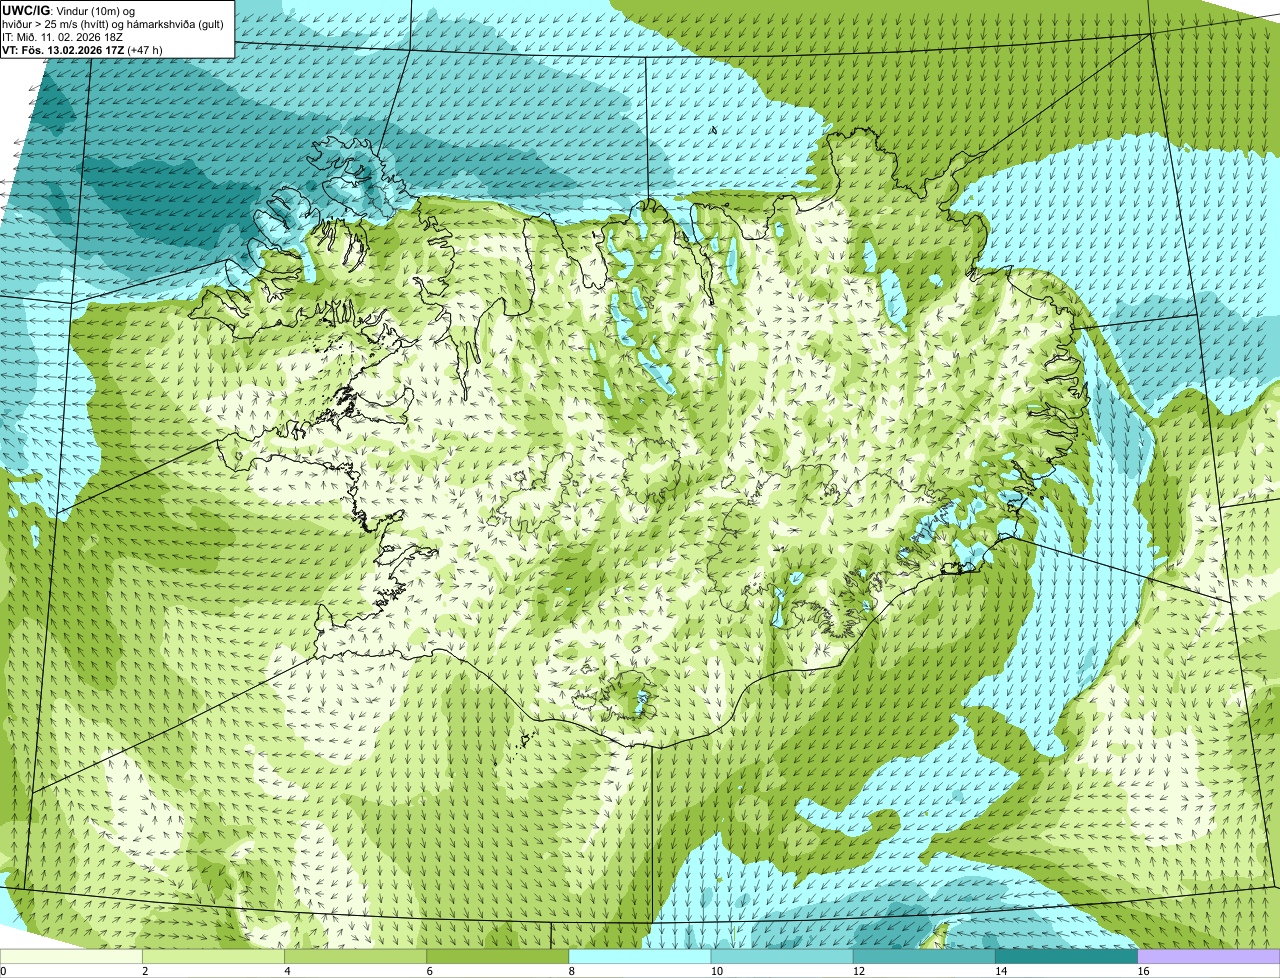The height and width of the screenshot is (978, 1280).
Task: Click the 14–16 m/s dark teal legend swatch
Action: pyautogui.click(x=1066, y=957)
